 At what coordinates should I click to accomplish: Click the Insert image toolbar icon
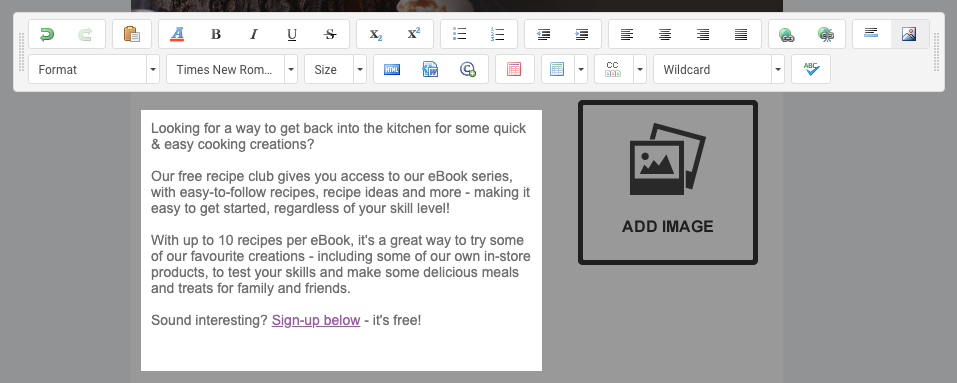(909, 34)
